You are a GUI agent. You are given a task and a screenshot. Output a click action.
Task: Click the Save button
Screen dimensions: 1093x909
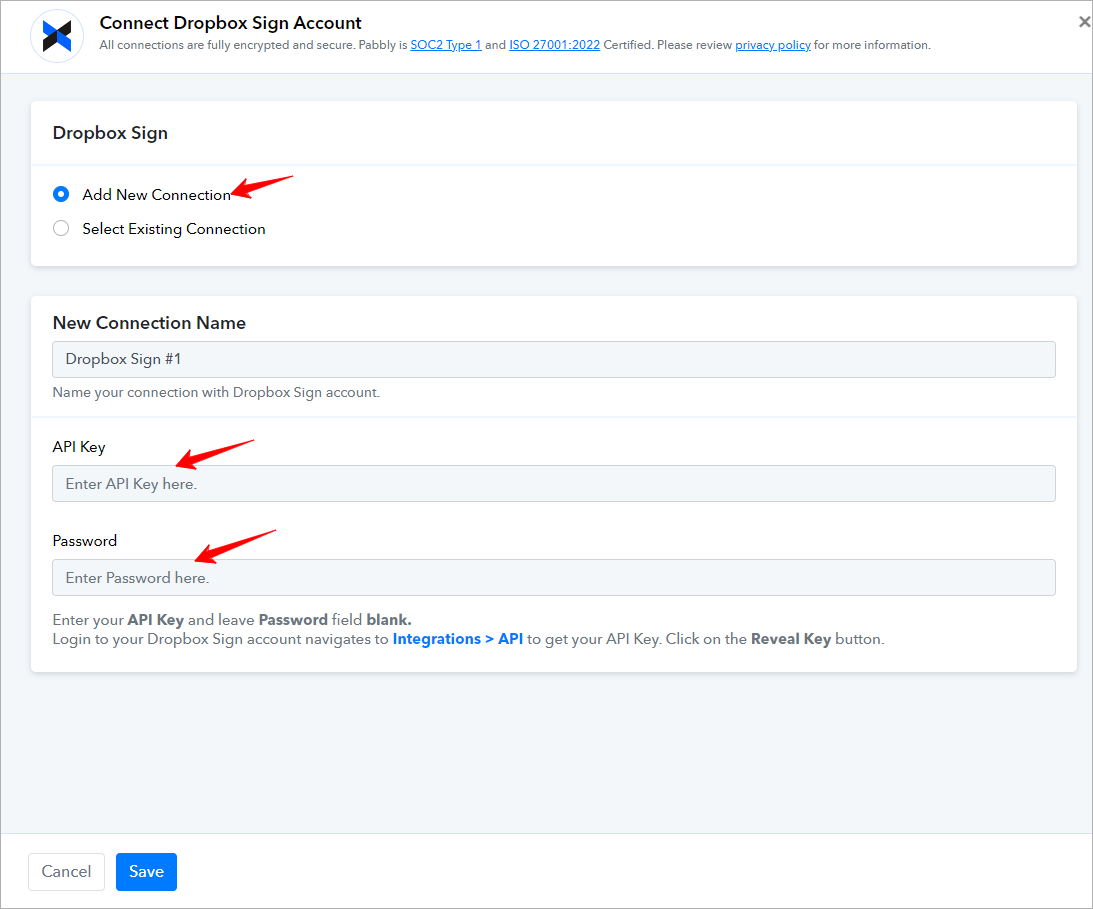tap(146, 872)
